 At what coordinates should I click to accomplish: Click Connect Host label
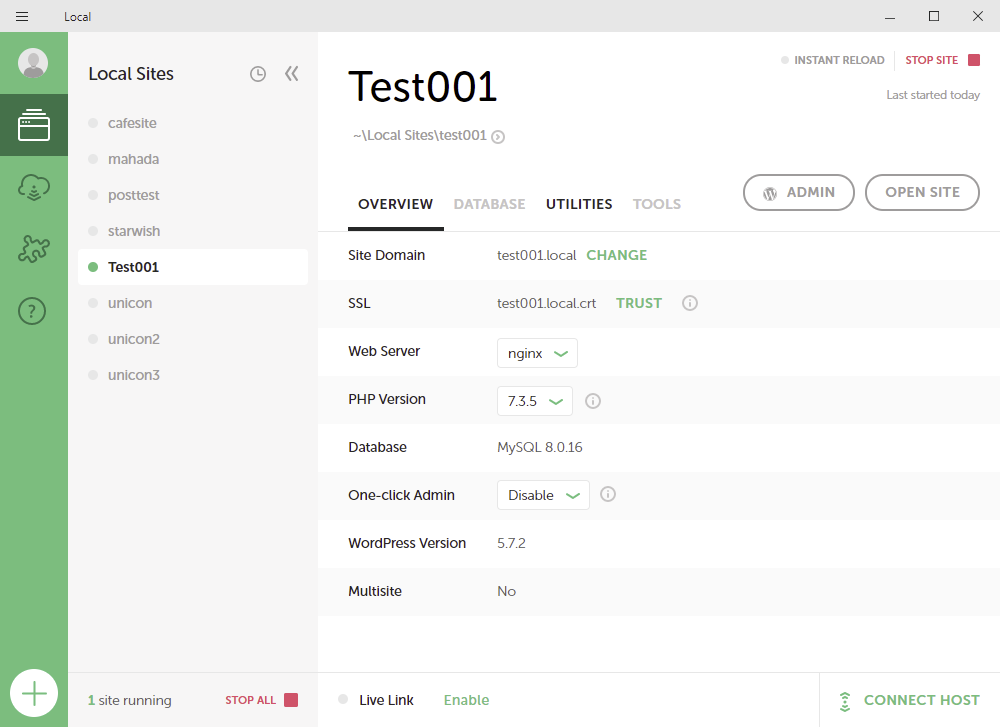tap(922, 700)
